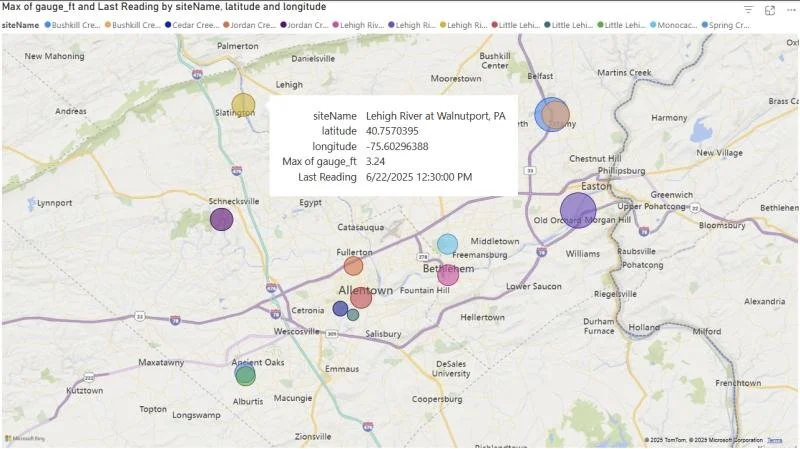
Task: Click tooltip gauge value 3.24
Action: pyautogui.click(x=376, y=162)
